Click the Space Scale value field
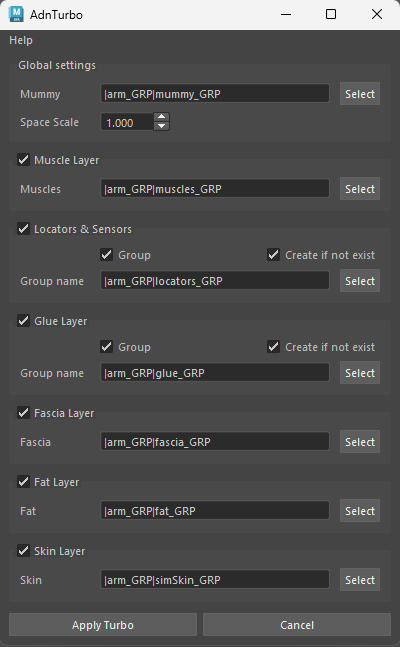Viewport: 400px width, 647px height. pyautogui.click(x=127, y=123)
